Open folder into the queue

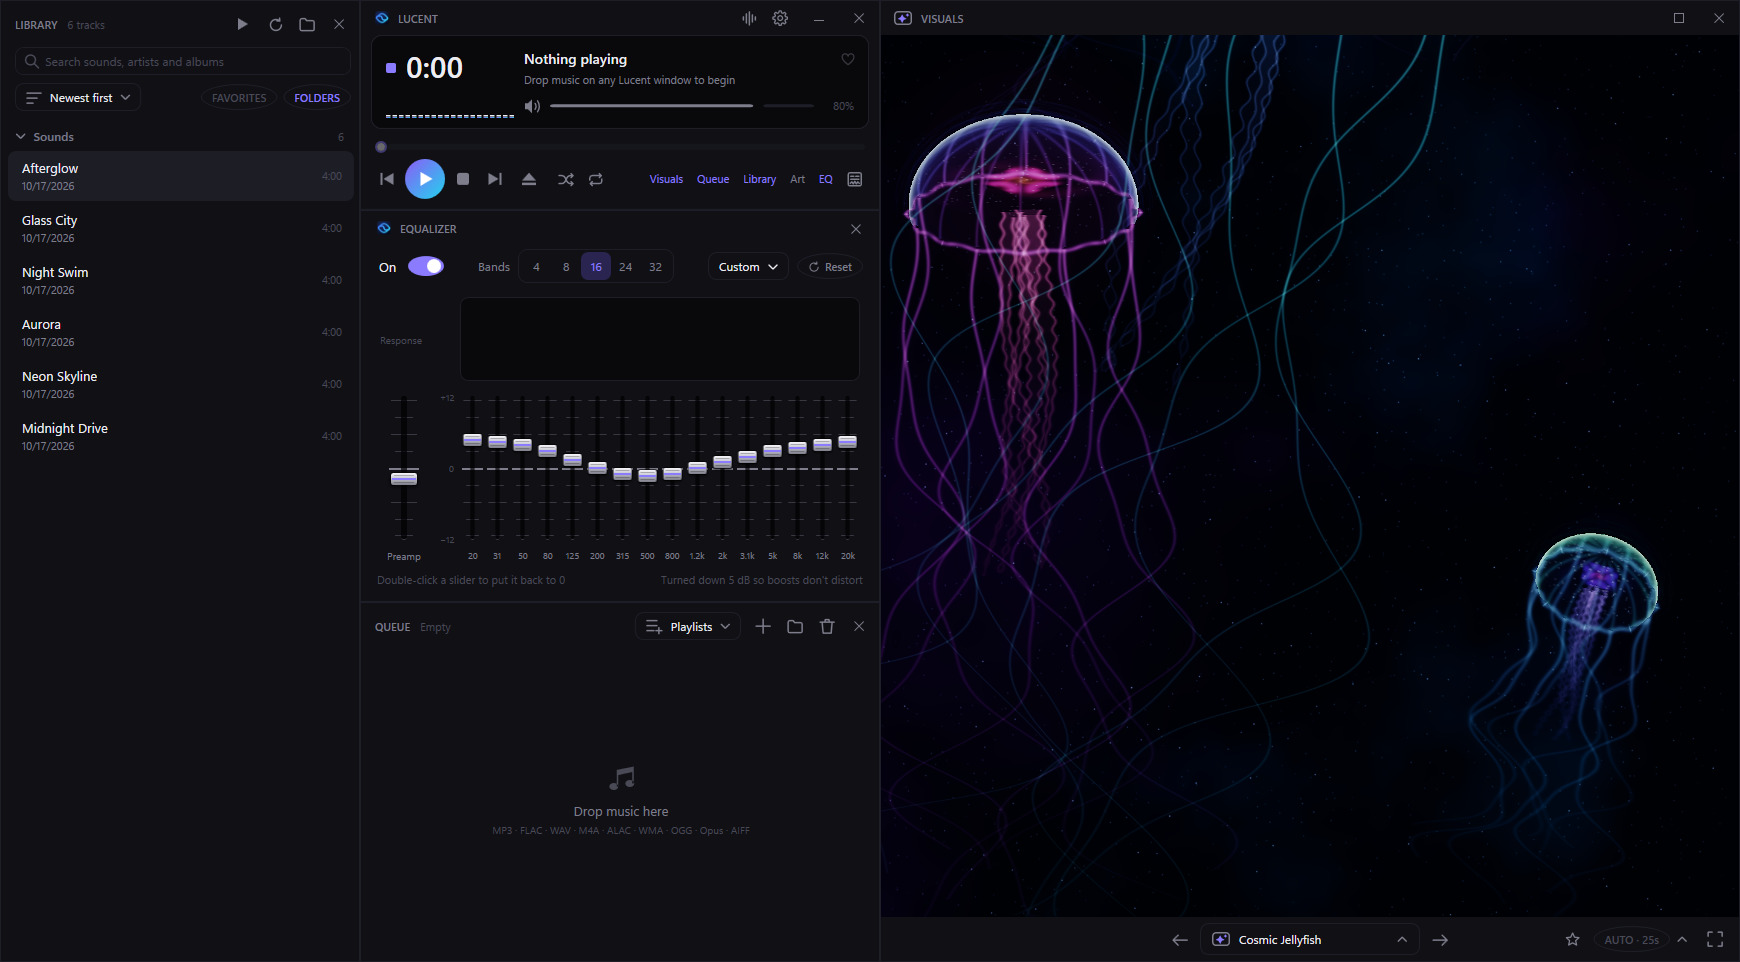coord(795,626)
